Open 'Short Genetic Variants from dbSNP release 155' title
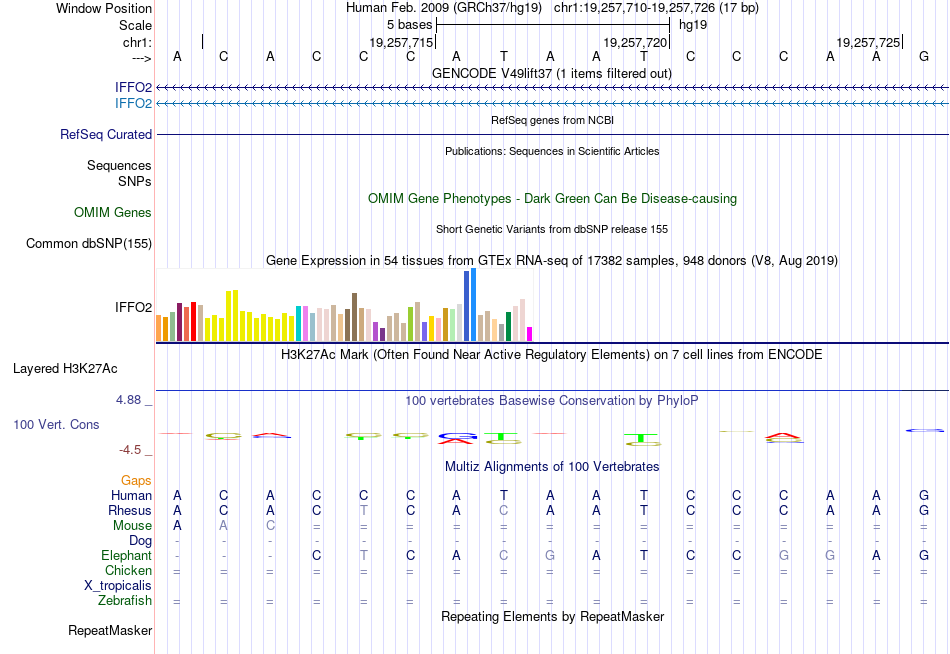This screenshot has height=654, width=950. [552, 229]
